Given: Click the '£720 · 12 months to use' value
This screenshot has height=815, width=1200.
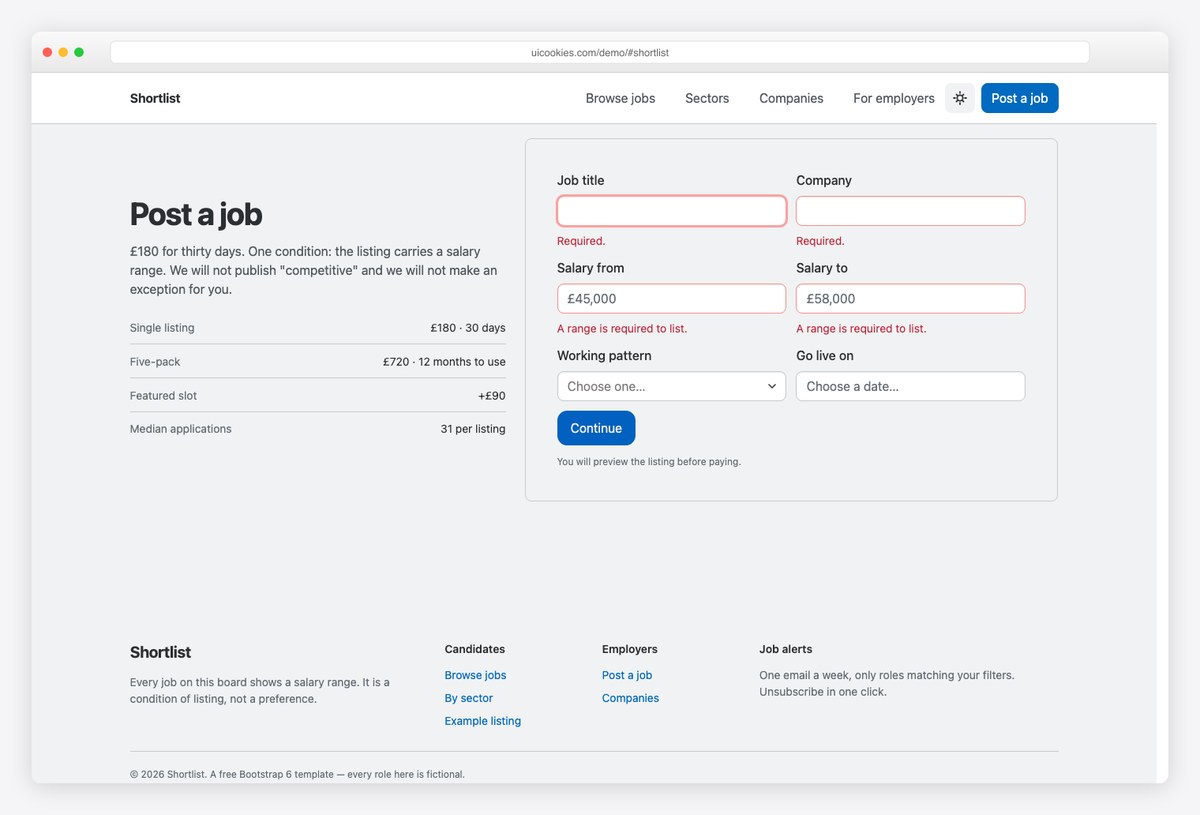Looking at the screenshot, I should pyautogui.click(x=444, y=362).
